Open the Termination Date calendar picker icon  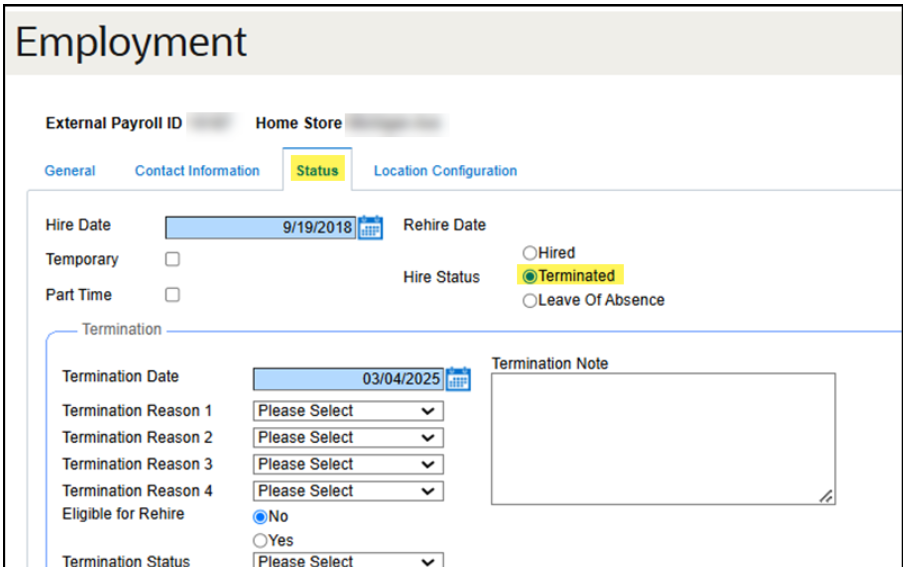coord(458,379)
